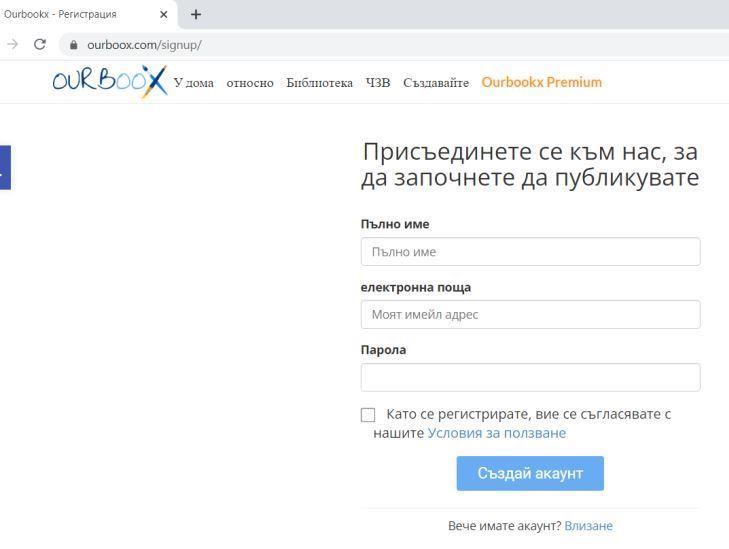The height and width of the screenshot is (549, 729).
Task: Open the Библиотека menu item
Action: pos(319,83)
